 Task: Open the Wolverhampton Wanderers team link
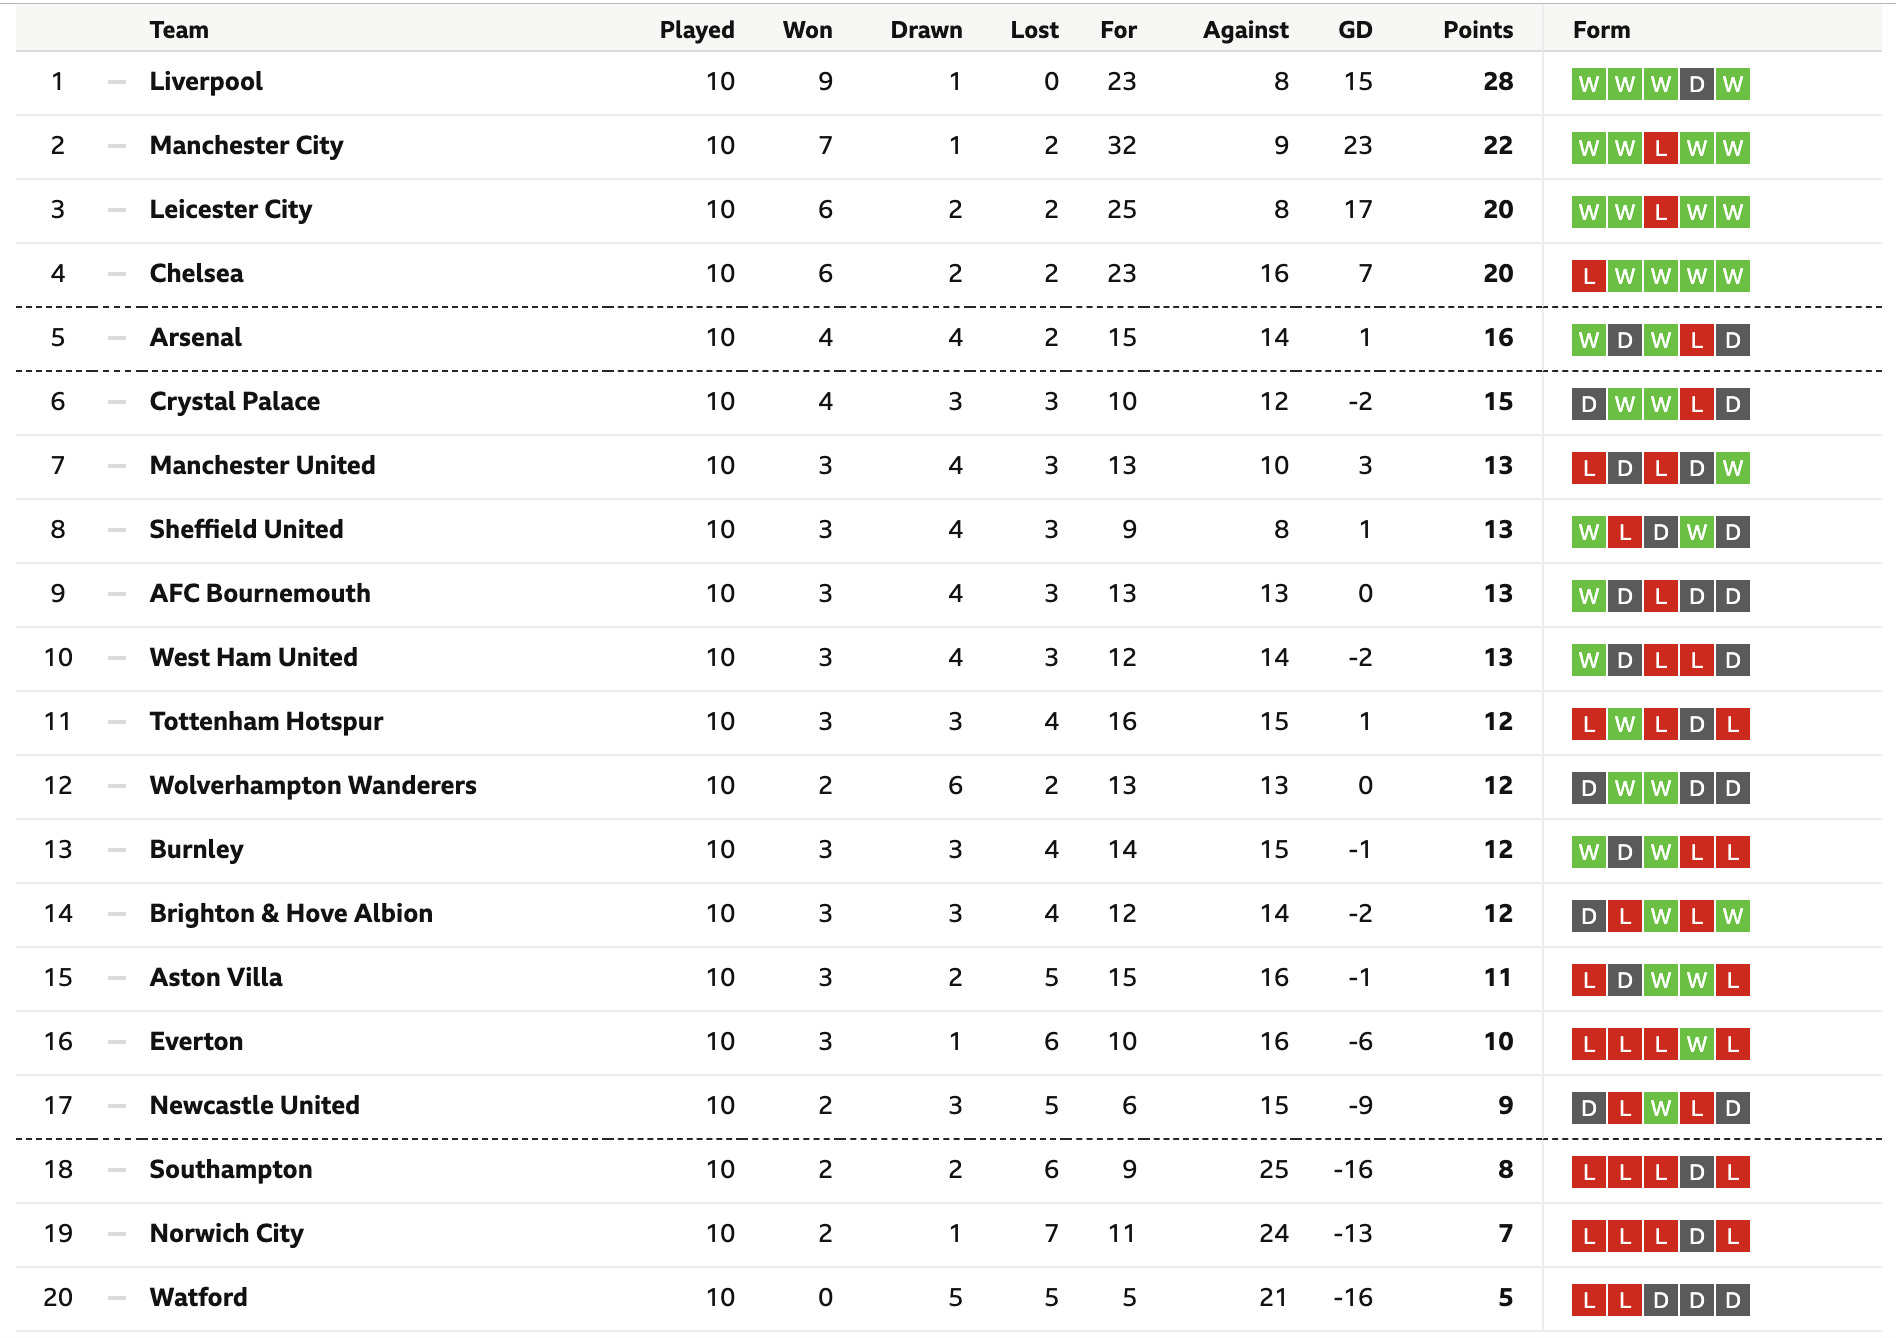click(313, 786)
